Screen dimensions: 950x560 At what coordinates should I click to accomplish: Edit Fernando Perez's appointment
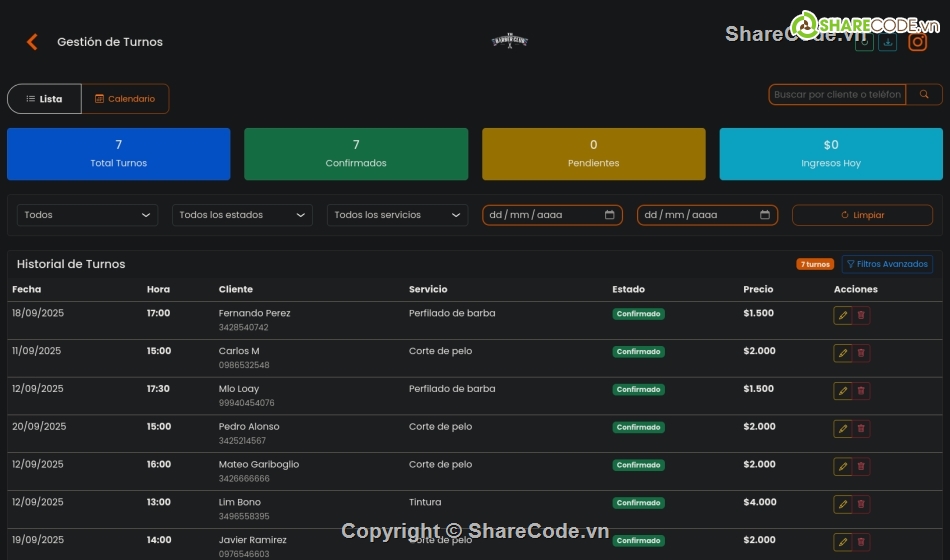pos(842,315)
